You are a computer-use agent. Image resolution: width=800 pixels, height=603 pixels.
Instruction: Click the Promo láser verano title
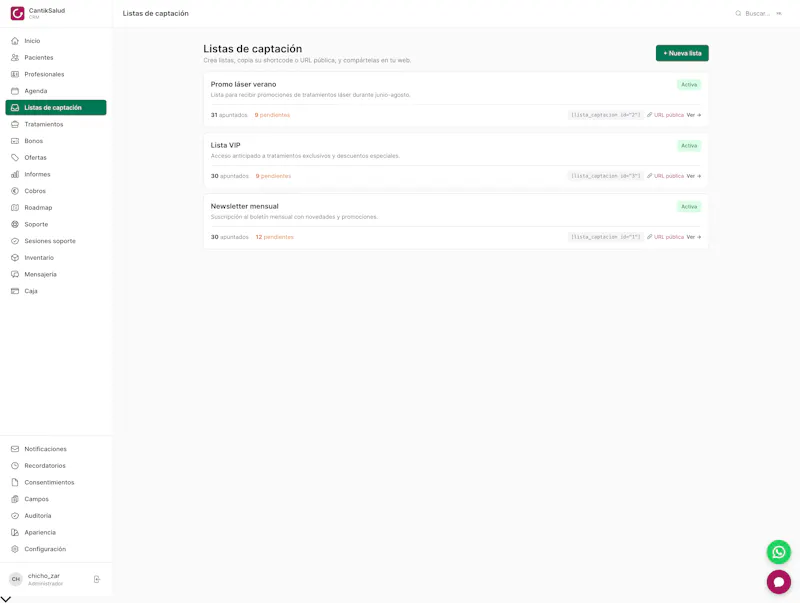pos(243,84)
